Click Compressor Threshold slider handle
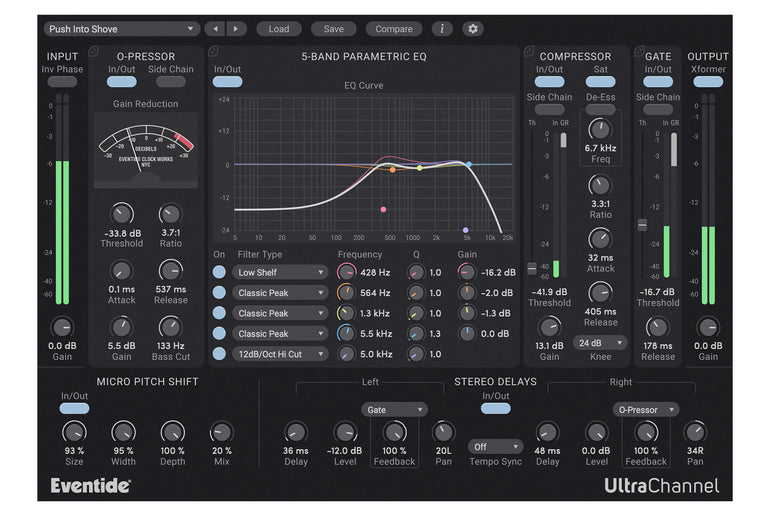Image resolution: width=770 pixels, height=515 pixels. (x=532, y=269)
